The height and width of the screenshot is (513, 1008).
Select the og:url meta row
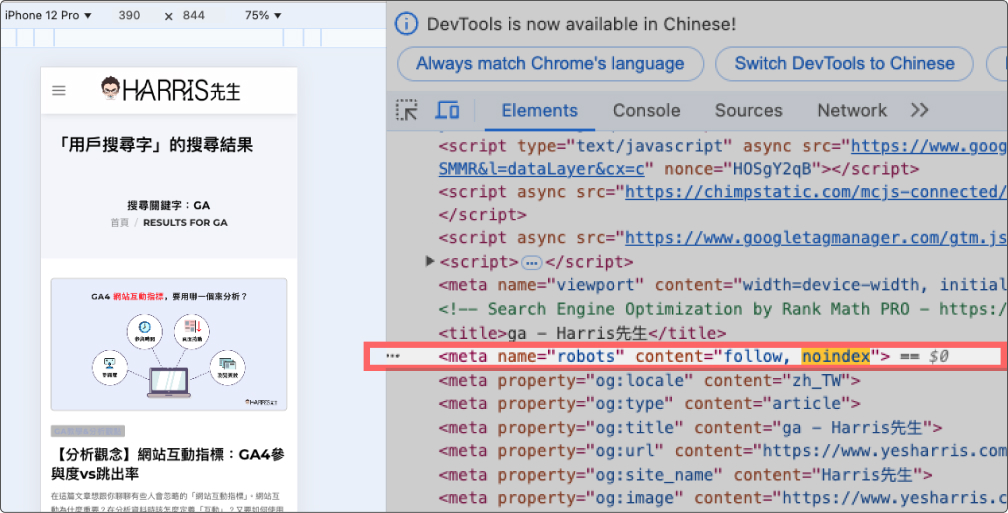(722, 451)
